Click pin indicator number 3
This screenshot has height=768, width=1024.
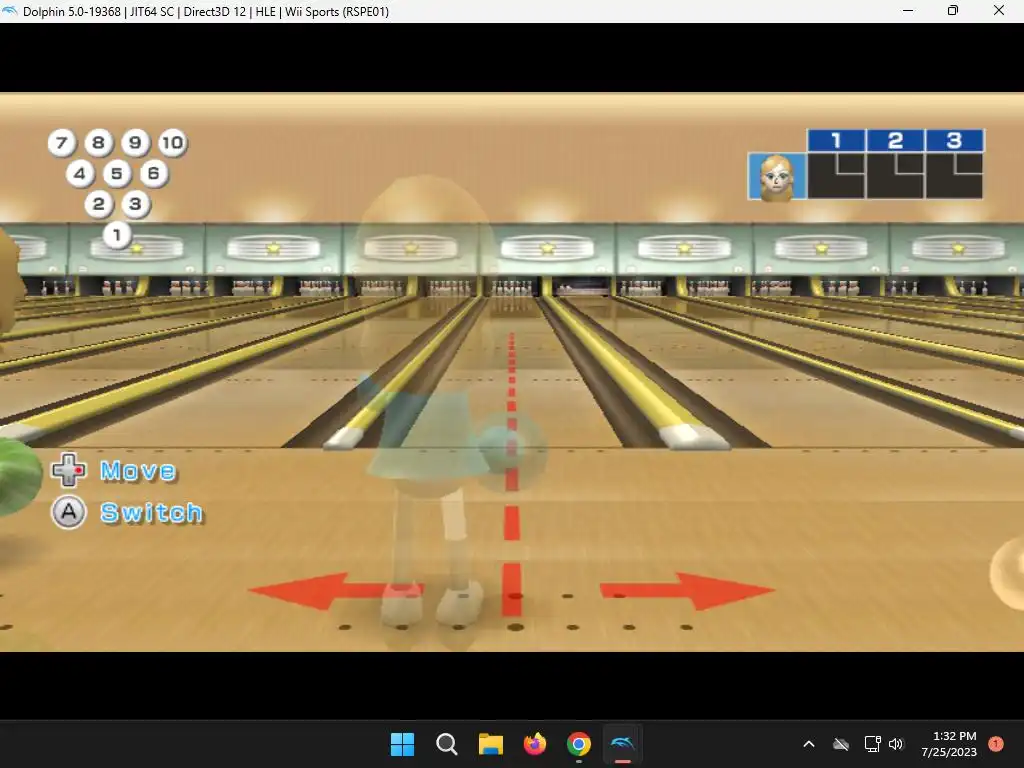(x=135, y=204)
